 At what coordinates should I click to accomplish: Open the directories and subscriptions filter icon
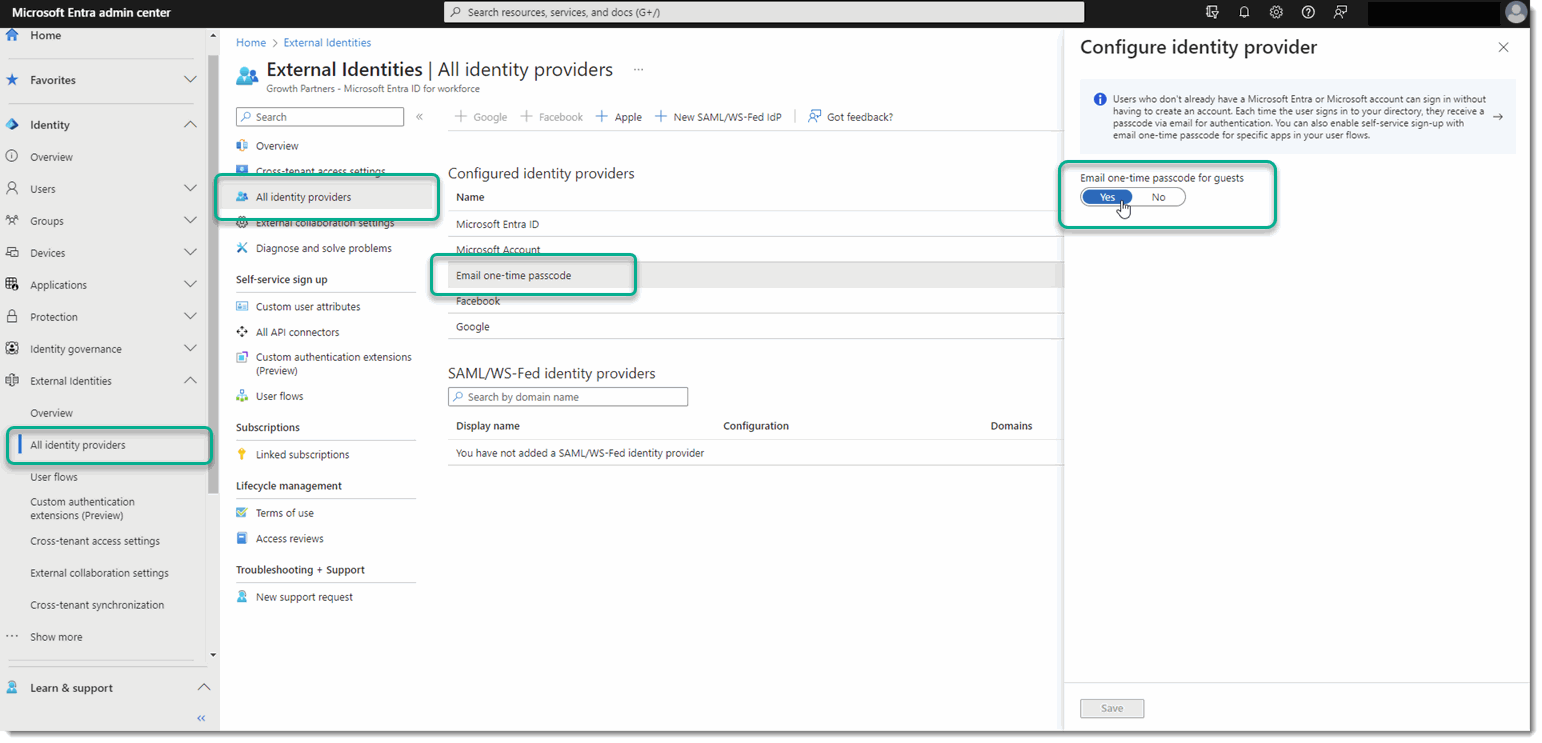[x=1213, y=12]
